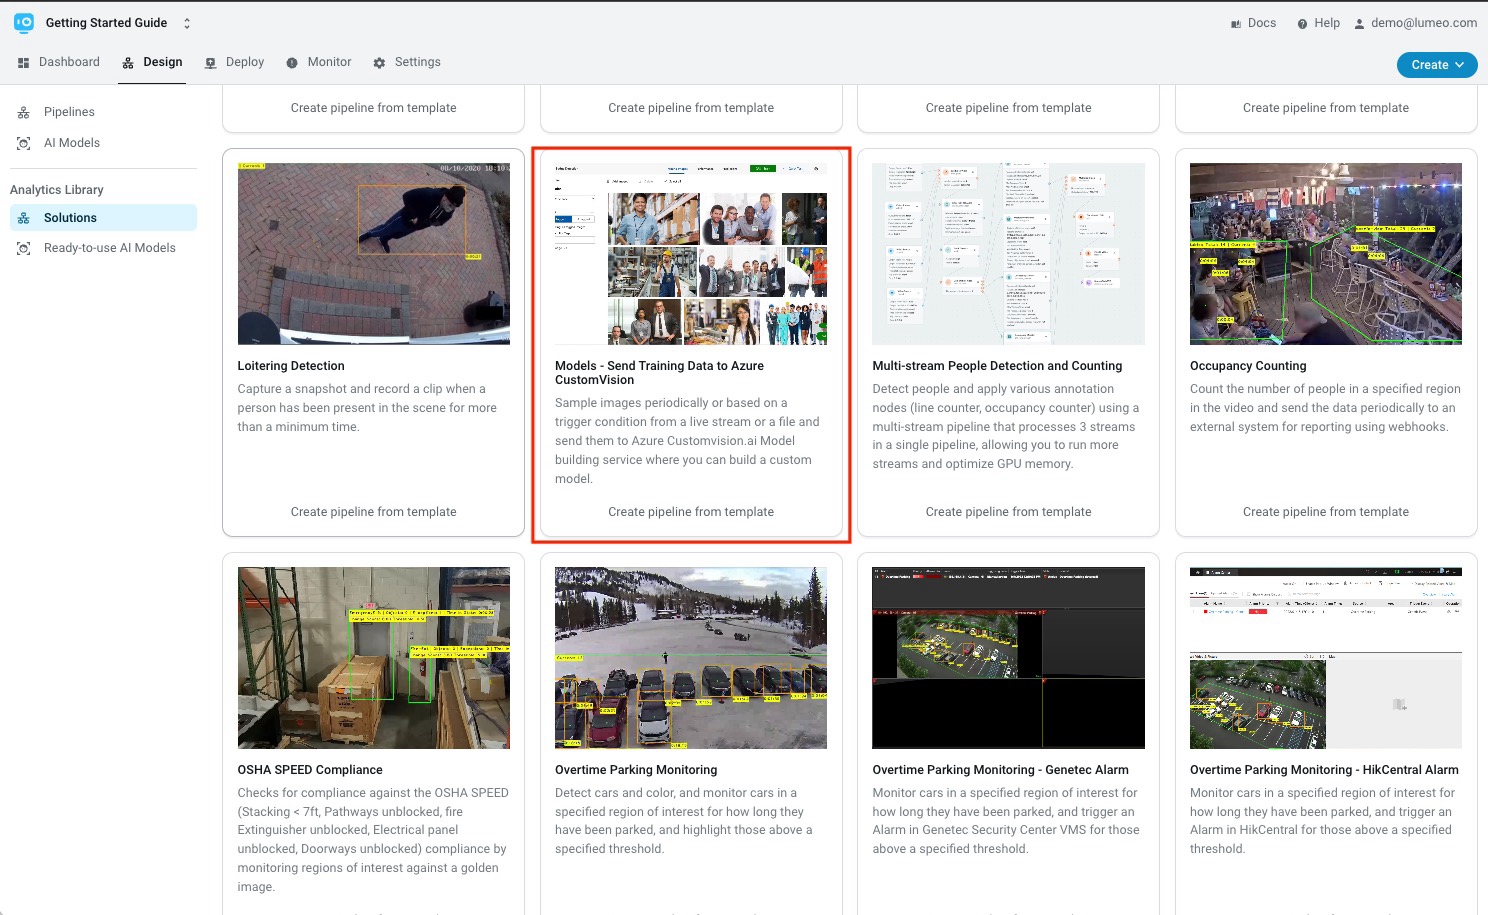Click the Deploy tab icon
The image size is (1488, 915).
pyautogui.click(x=210, y=63)
